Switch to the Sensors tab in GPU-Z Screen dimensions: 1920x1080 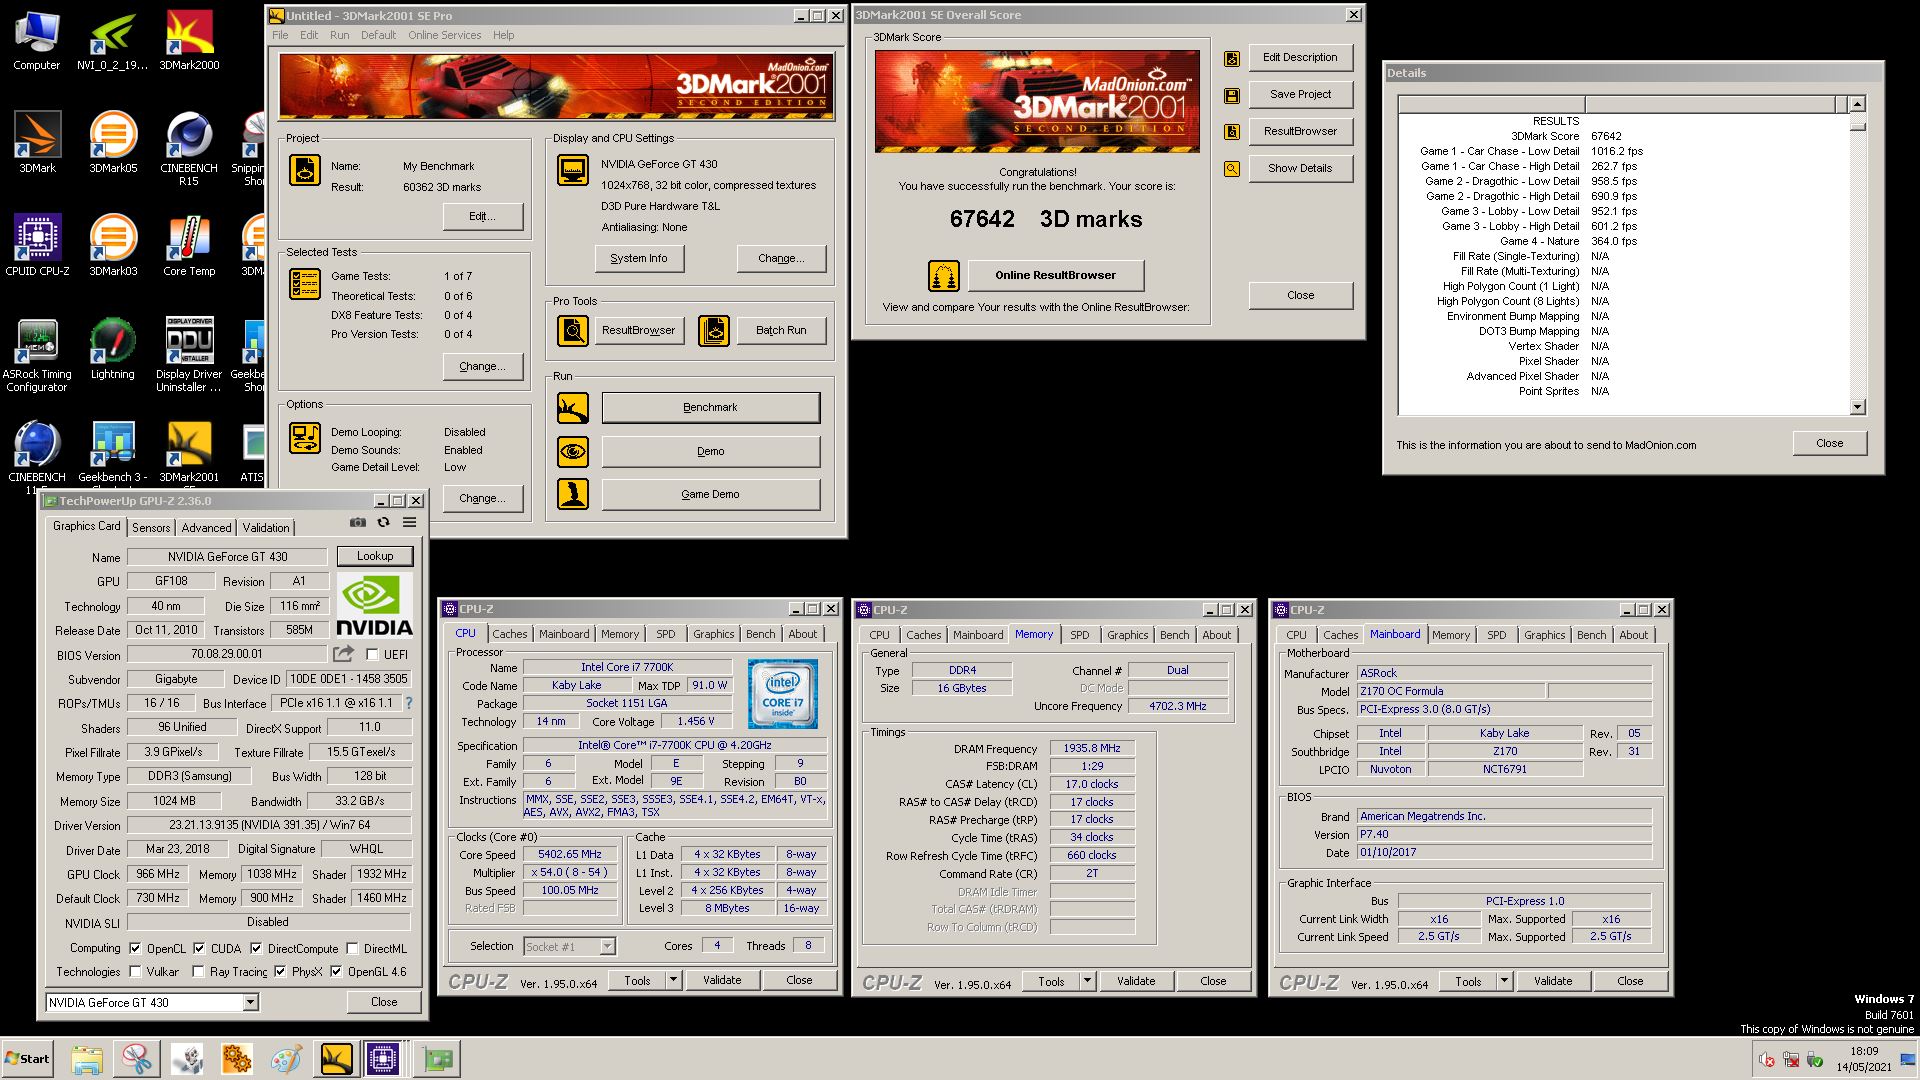point(151,527)
